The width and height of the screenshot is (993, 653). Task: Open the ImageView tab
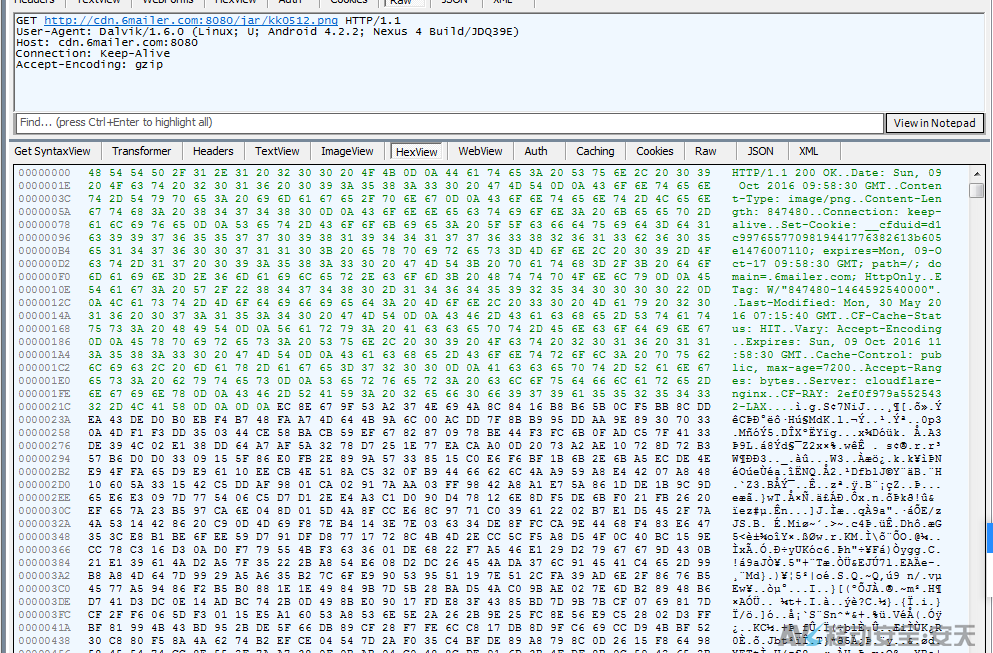347,151
